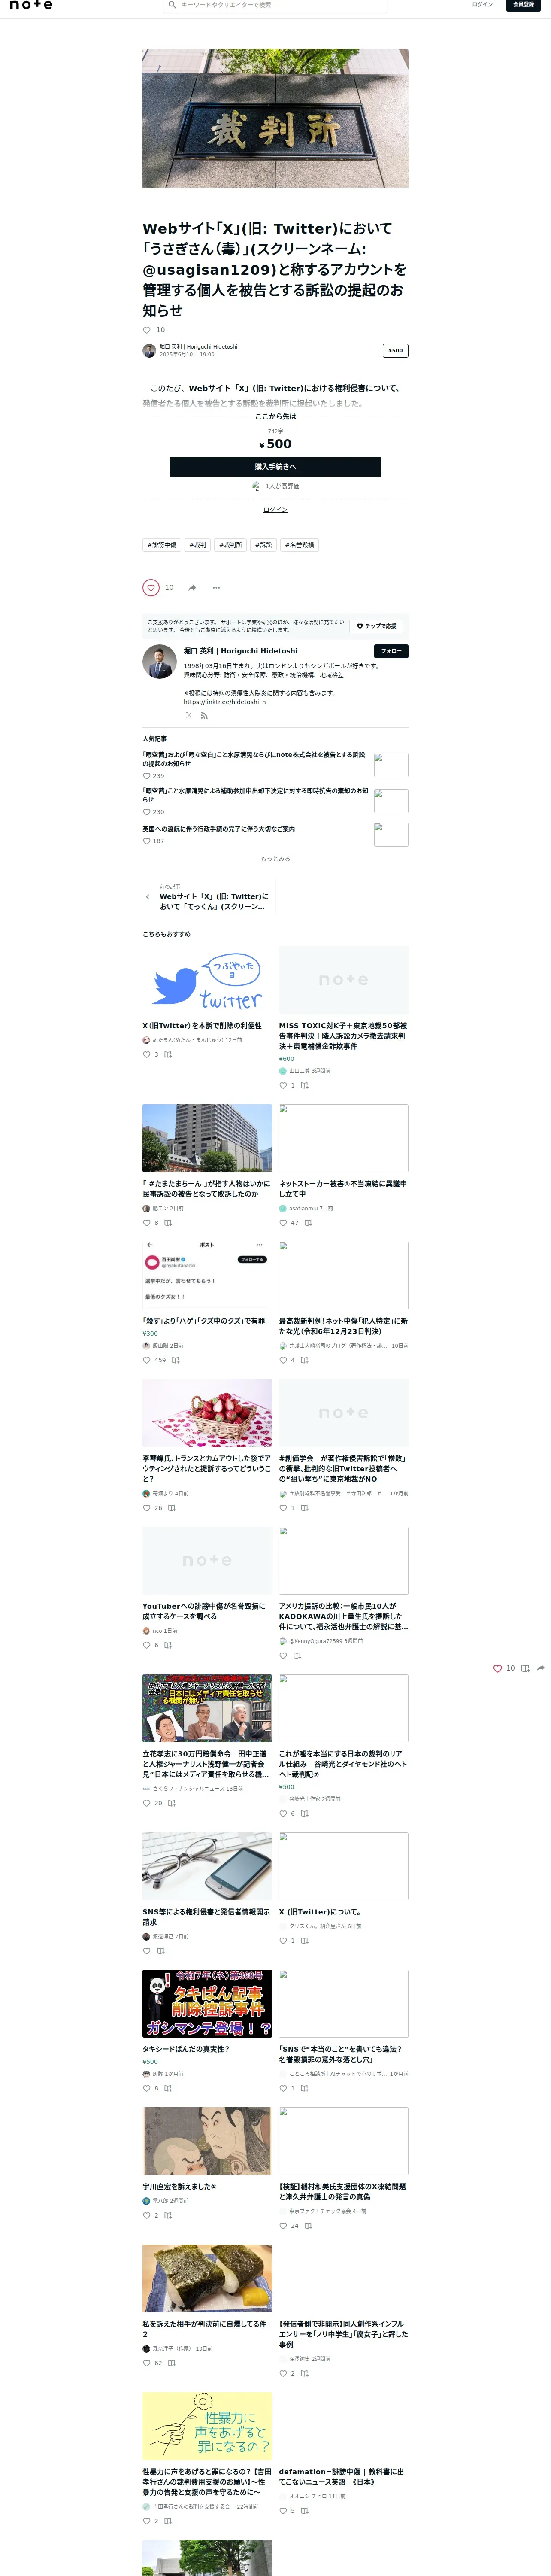Add ネットストーカー被害 card to magazine
The height and width of the screenshot is (2576, 551).
[x=308, y=1223]
